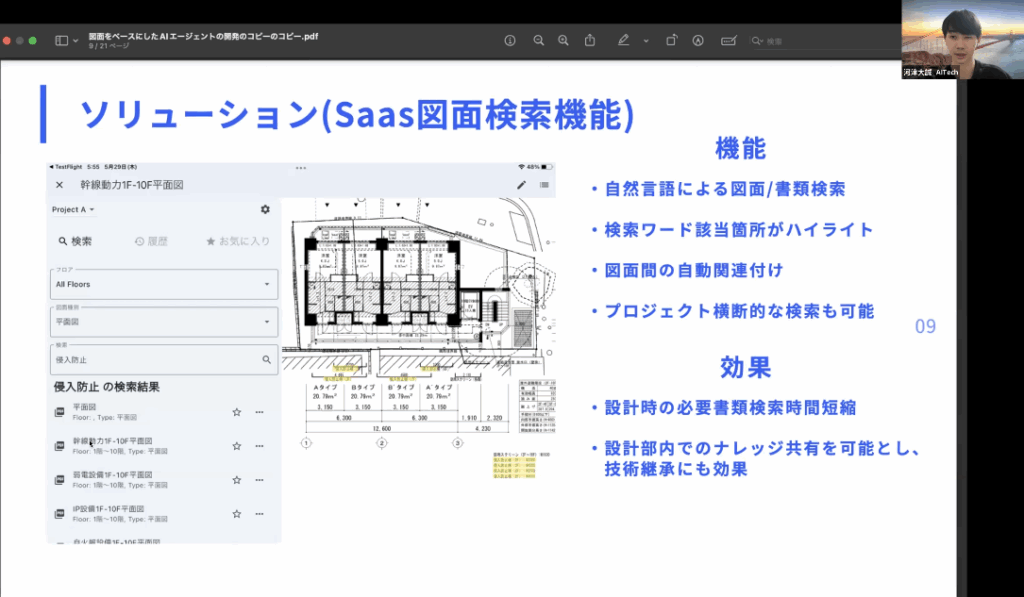Open the Share icon in Preview toolbar
The height and width of the screenshot is (597, 1024).
point(590,40)
